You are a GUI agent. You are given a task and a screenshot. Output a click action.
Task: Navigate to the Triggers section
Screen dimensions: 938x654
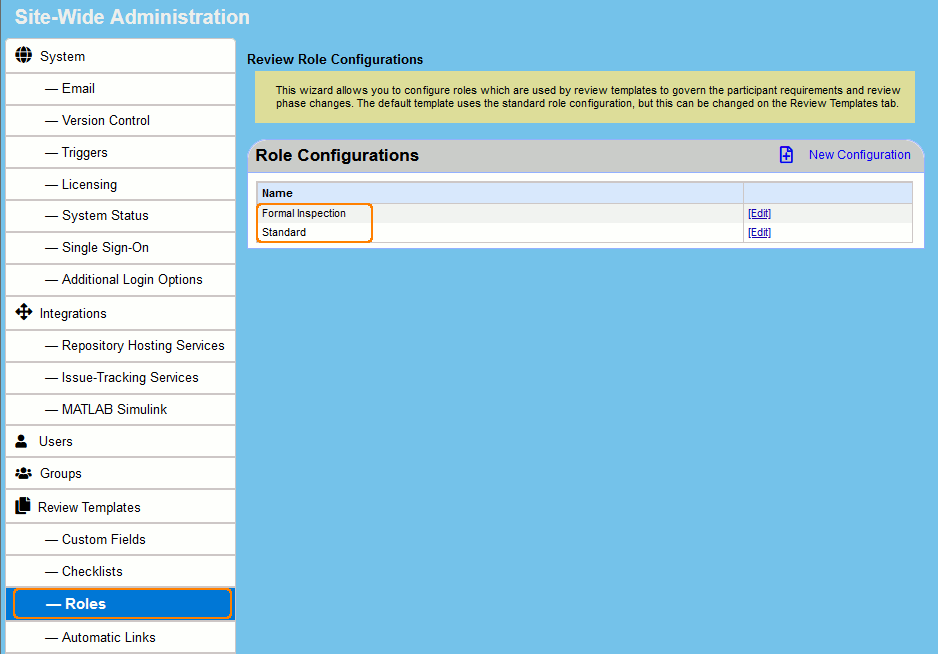tap(85, 152)
